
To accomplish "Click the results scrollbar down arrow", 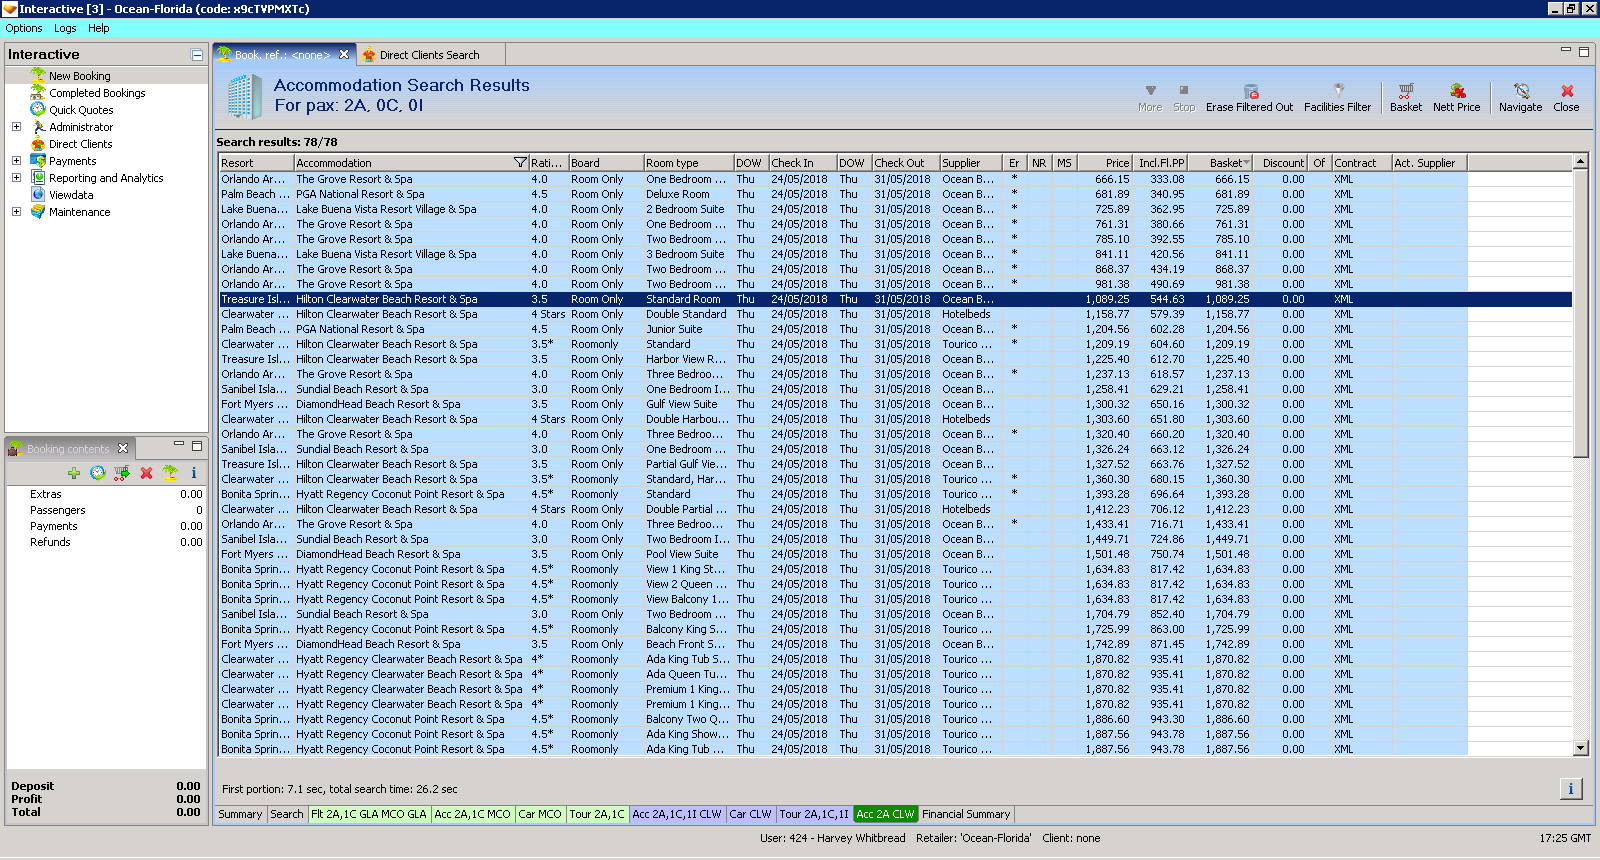I will (1581, 748).
